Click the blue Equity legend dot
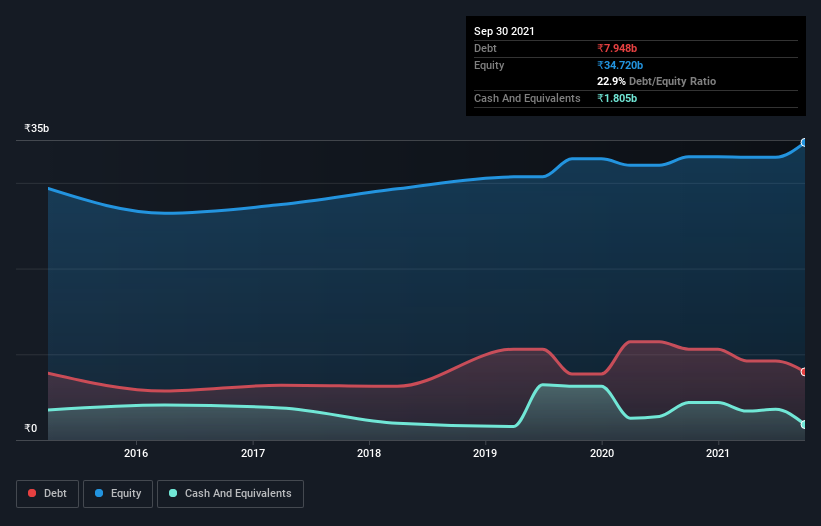This screenshot has height=526, width=821. click(99, 493)
